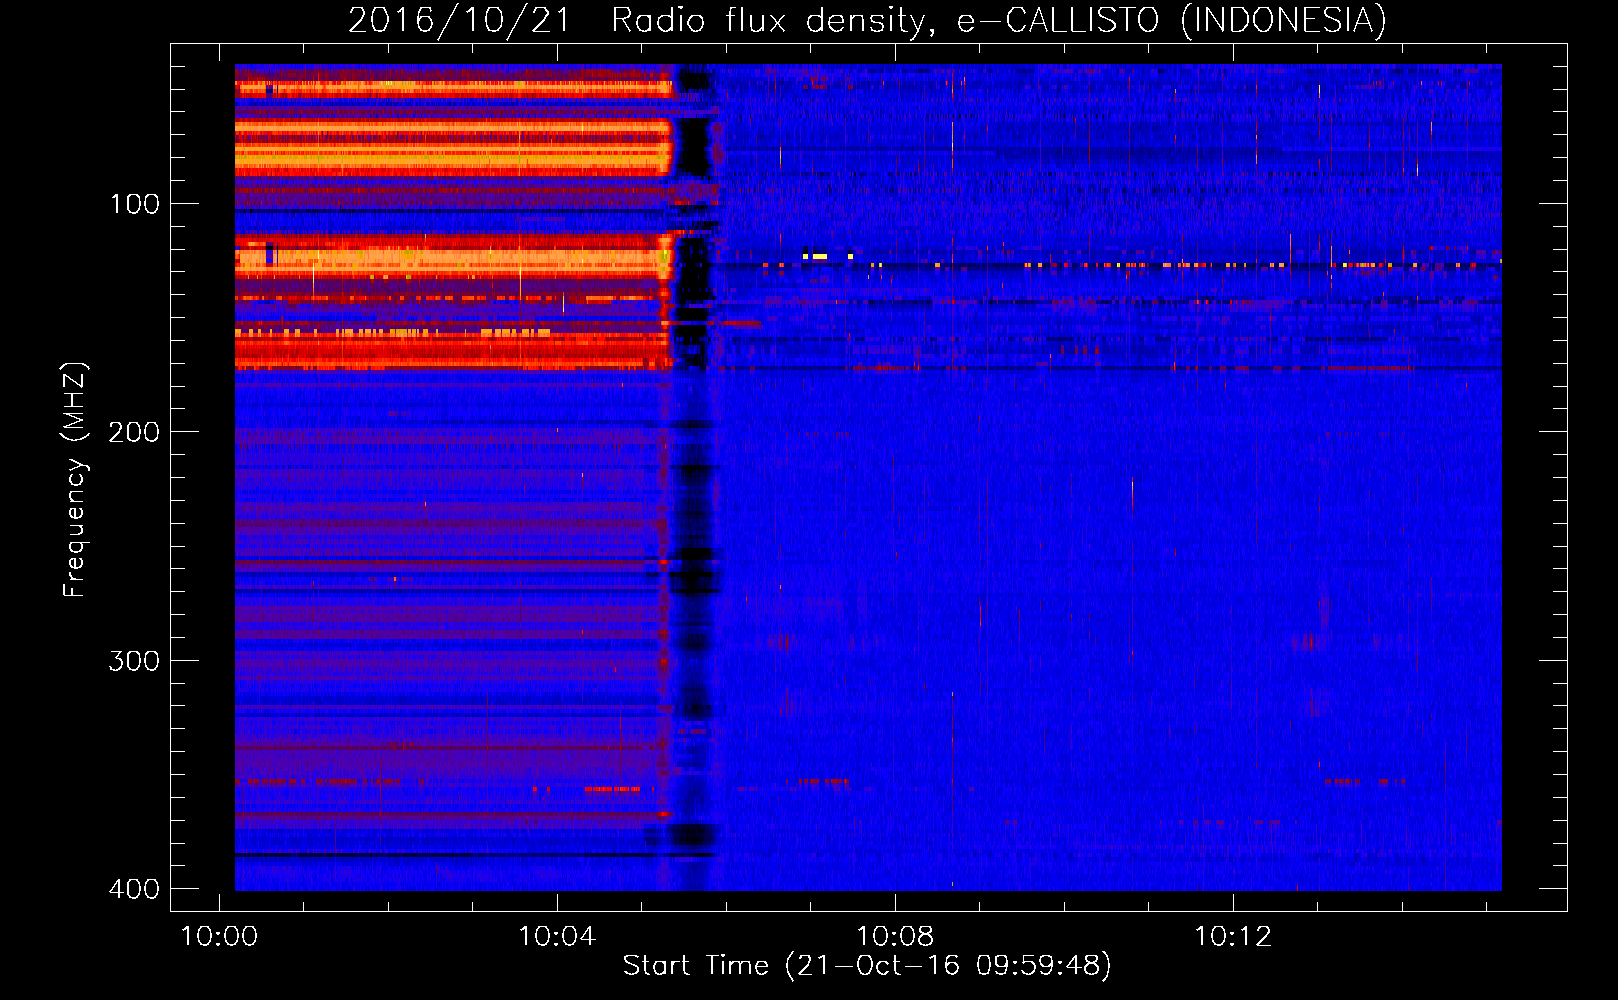
Task: Click the 400 frequency tick label
Action: (x=135, y=889)
